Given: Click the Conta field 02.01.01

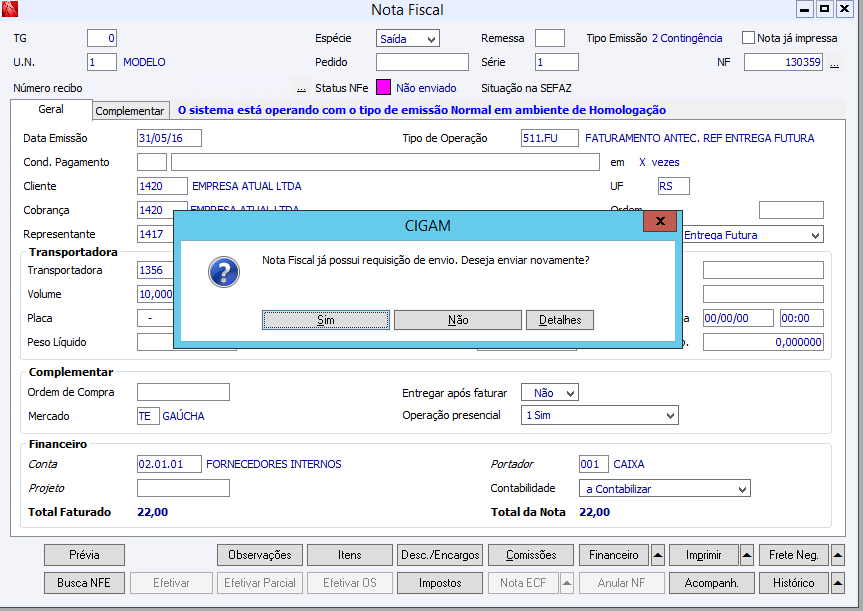Looking at the screenshot, I should pos(169,464).
